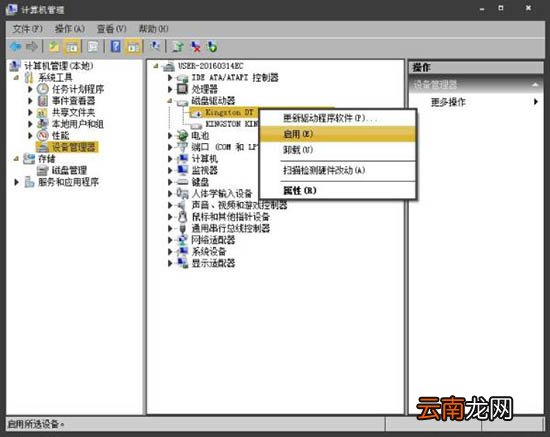Select 事件查看器 in the left tree

(x=73, y=101)
